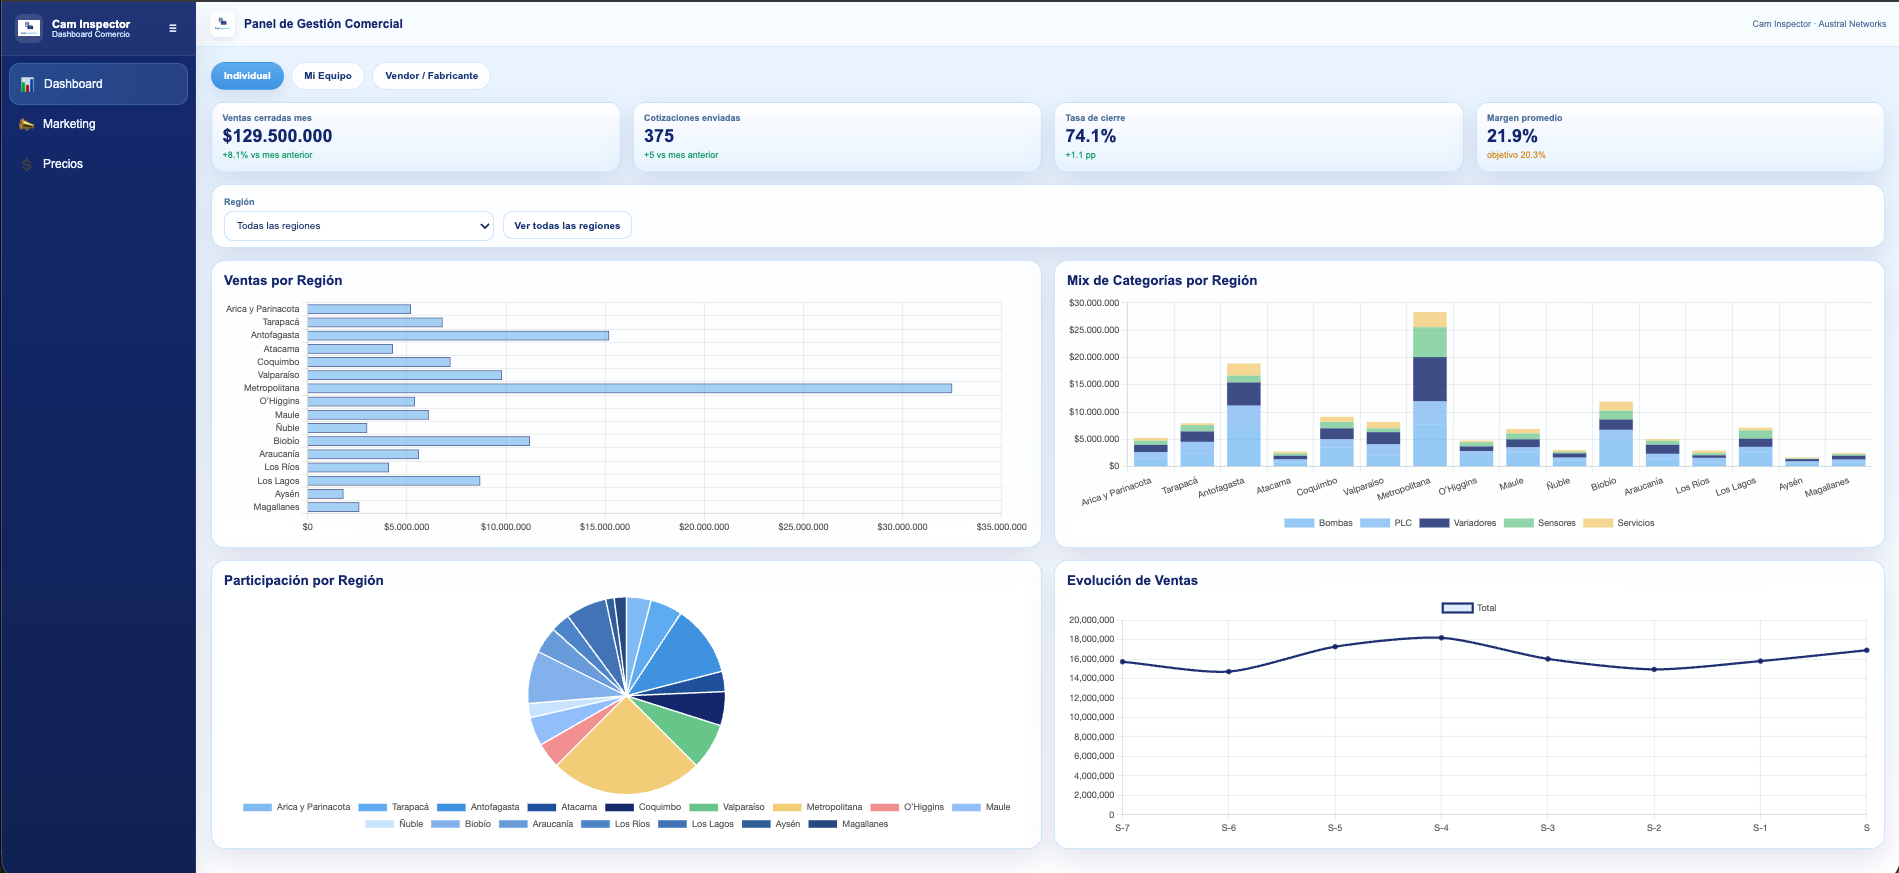Click Metropolitana yellow swatch in pie legend
This screenshot has height=873, width=1899.
pos(787,807)
